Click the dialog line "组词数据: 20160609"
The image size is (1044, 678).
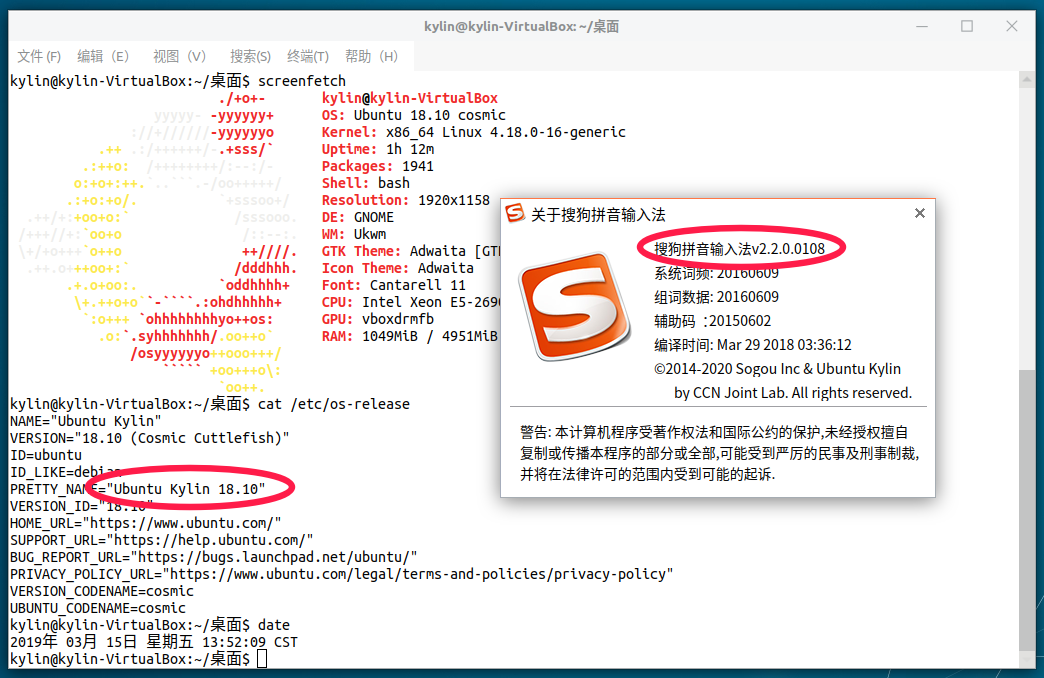coord(716,297)
